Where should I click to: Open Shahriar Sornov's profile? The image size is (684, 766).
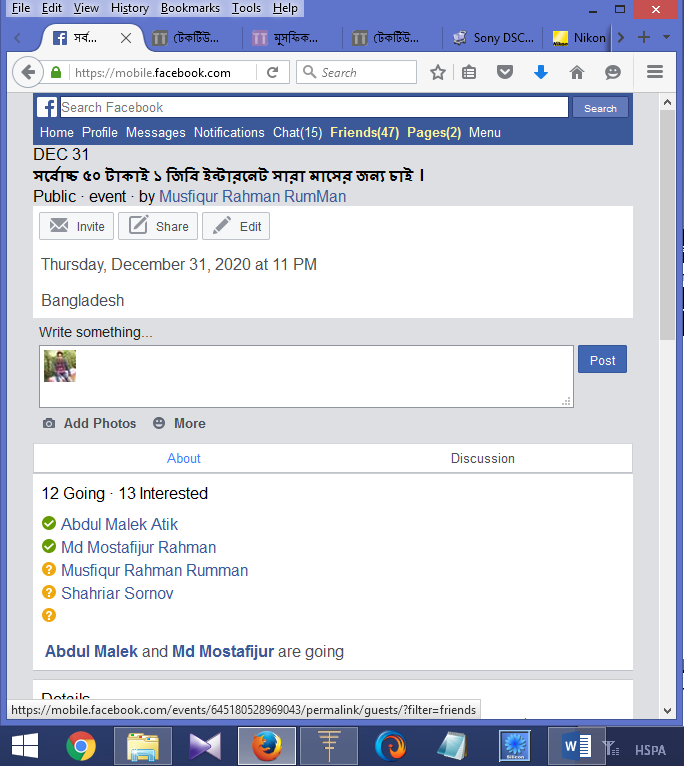[x=117, y=593]
